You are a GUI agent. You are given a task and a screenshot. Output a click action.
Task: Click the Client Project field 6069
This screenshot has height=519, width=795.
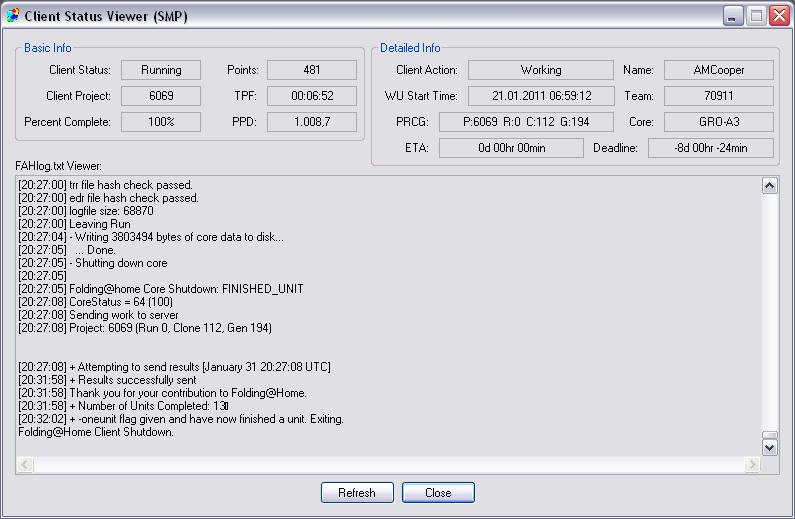tap(161, 96)
